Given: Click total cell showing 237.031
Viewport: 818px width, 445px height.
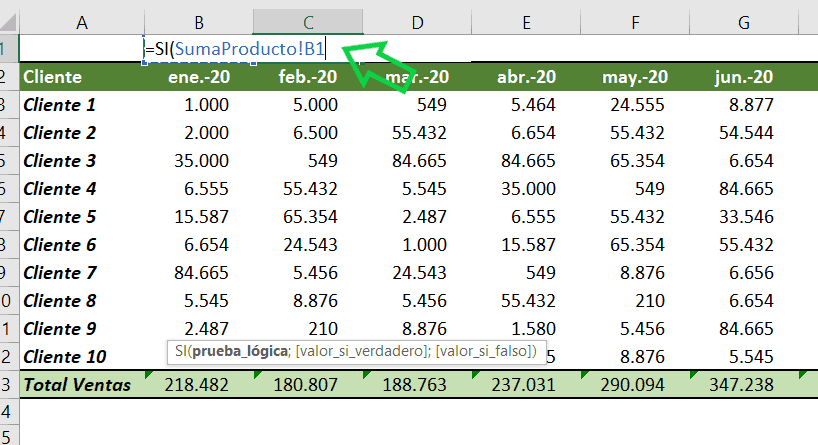Looking at the screenshot, I should click(x=526, y=384).
